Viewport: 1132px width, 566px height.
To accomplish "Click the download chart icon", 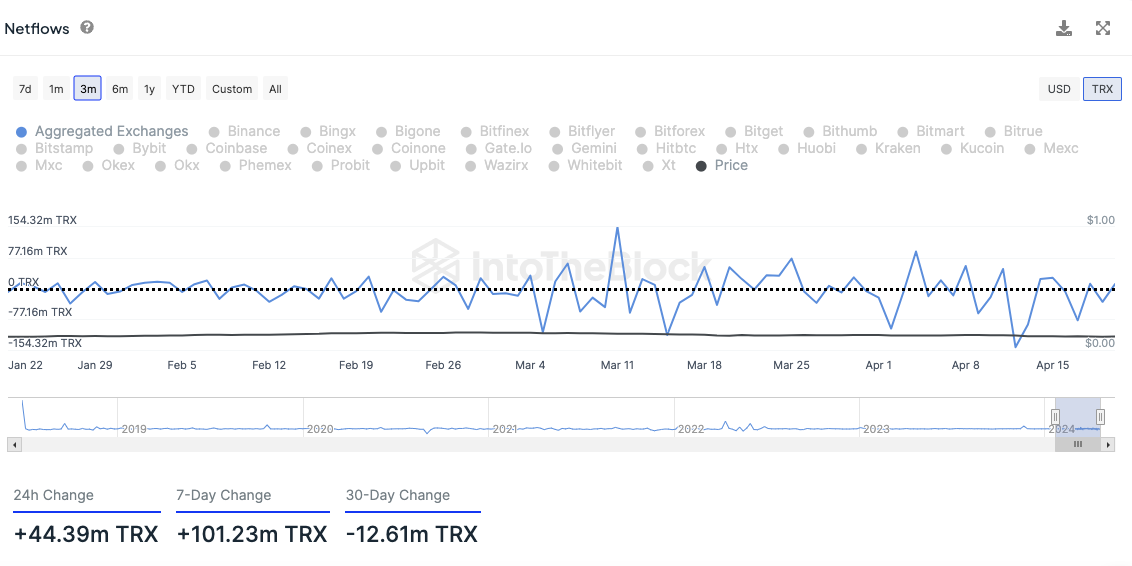I will pos(1063,28).
